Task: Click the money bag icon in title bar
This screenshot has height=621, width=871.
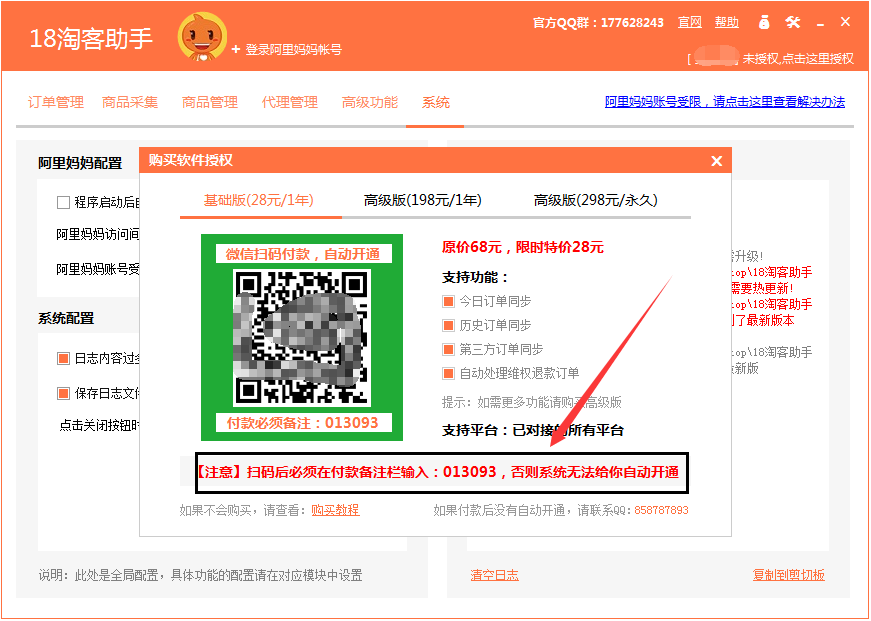Action: tap(764, 22)
